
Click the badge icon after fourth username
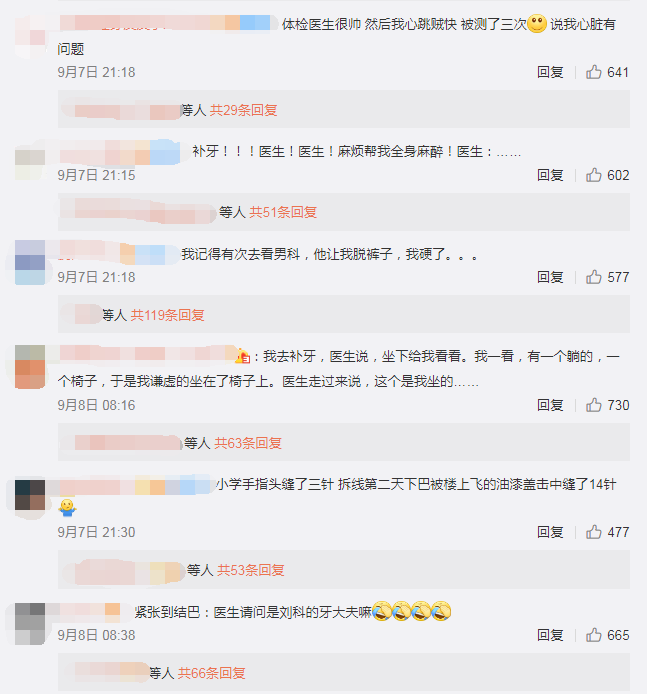click(243, 356)
